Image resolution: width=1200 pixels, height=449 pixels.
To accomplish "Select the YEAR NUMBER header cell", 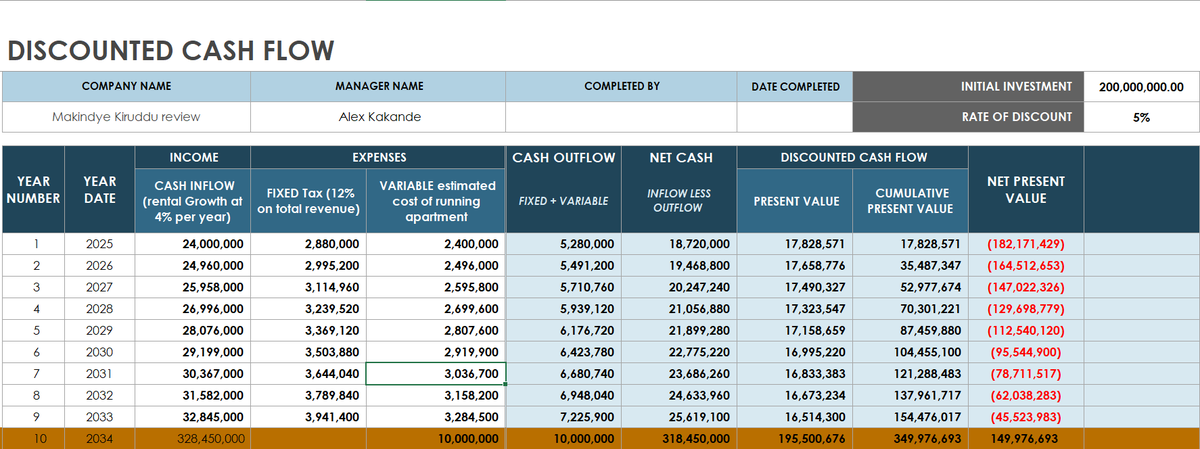I will (x=34, y=190).
